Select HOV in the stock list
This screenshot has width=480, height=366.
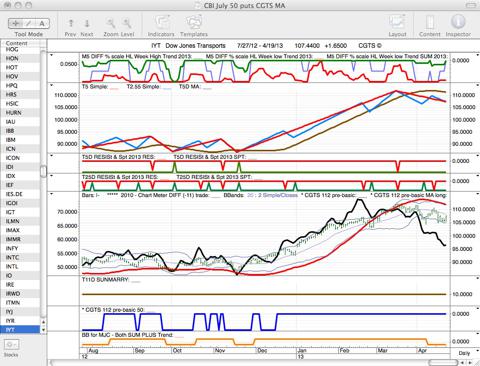click(20, 76)
